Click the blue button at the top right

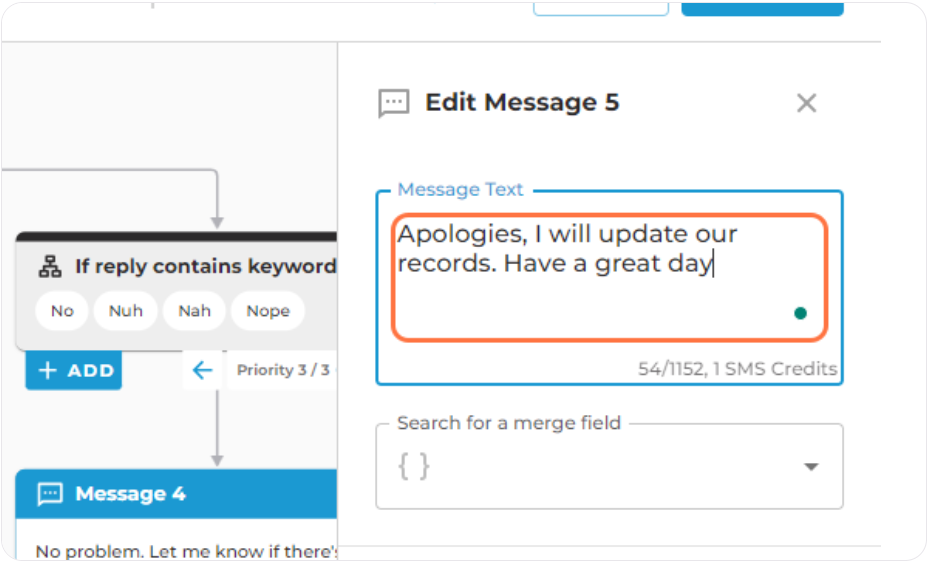coord(762,8)
